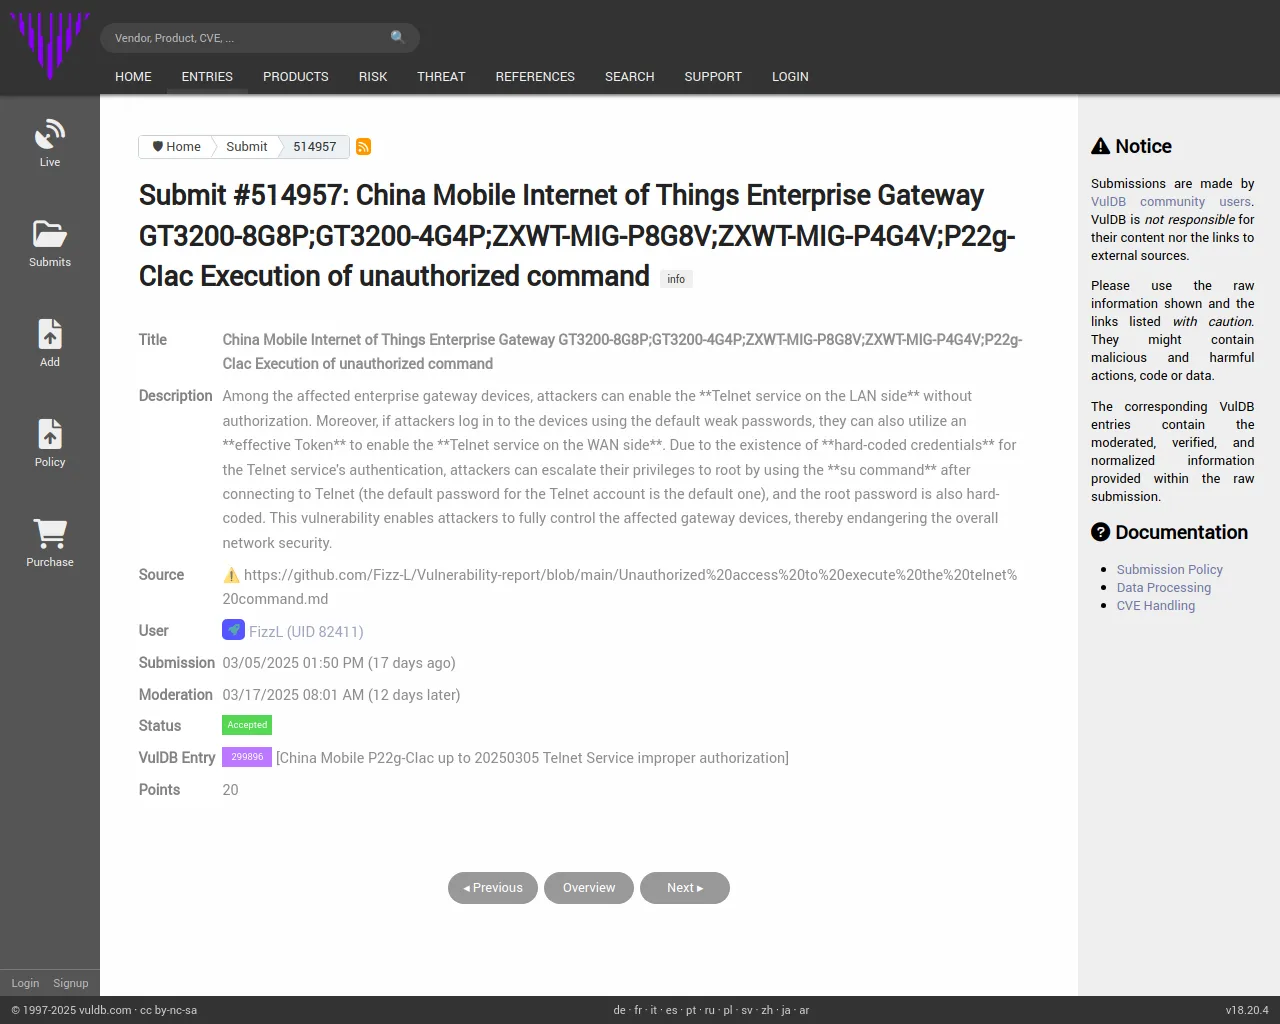Screen dimensions: 1280x1024
Task: Open the CVE Handling link
Action: click(1156, 605)
